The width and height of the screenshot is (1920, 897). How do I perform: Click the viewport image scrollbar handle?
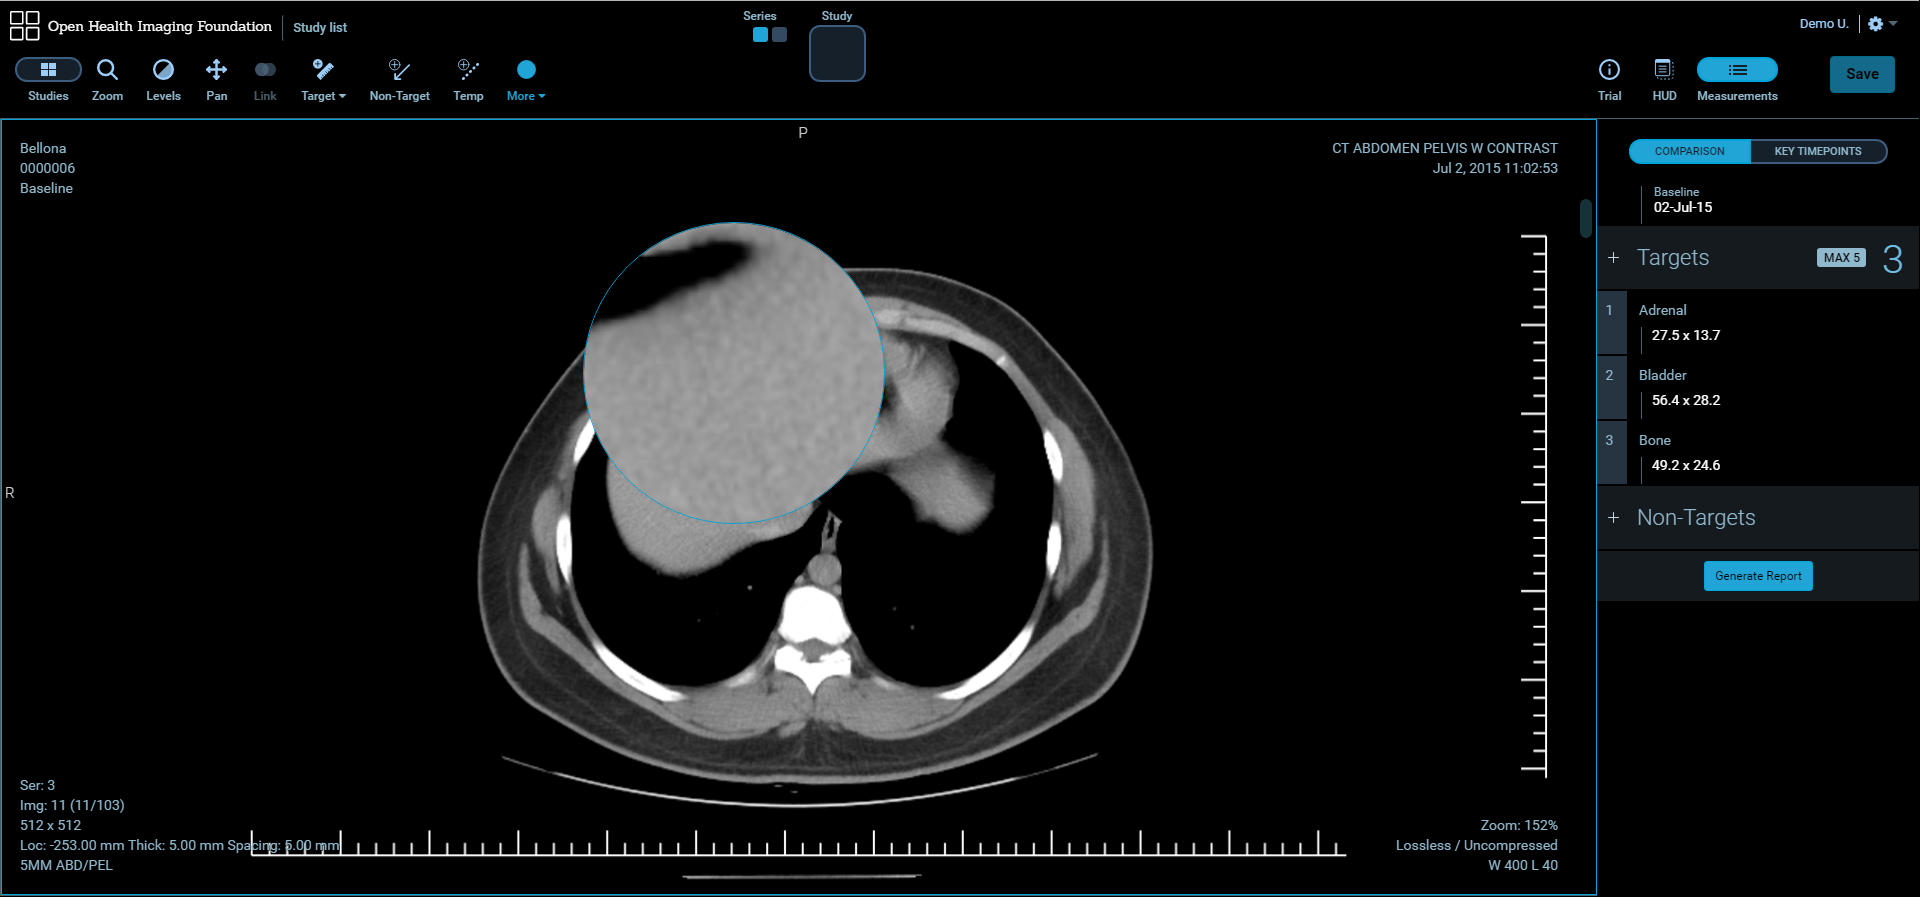[x=1585, y=218]
